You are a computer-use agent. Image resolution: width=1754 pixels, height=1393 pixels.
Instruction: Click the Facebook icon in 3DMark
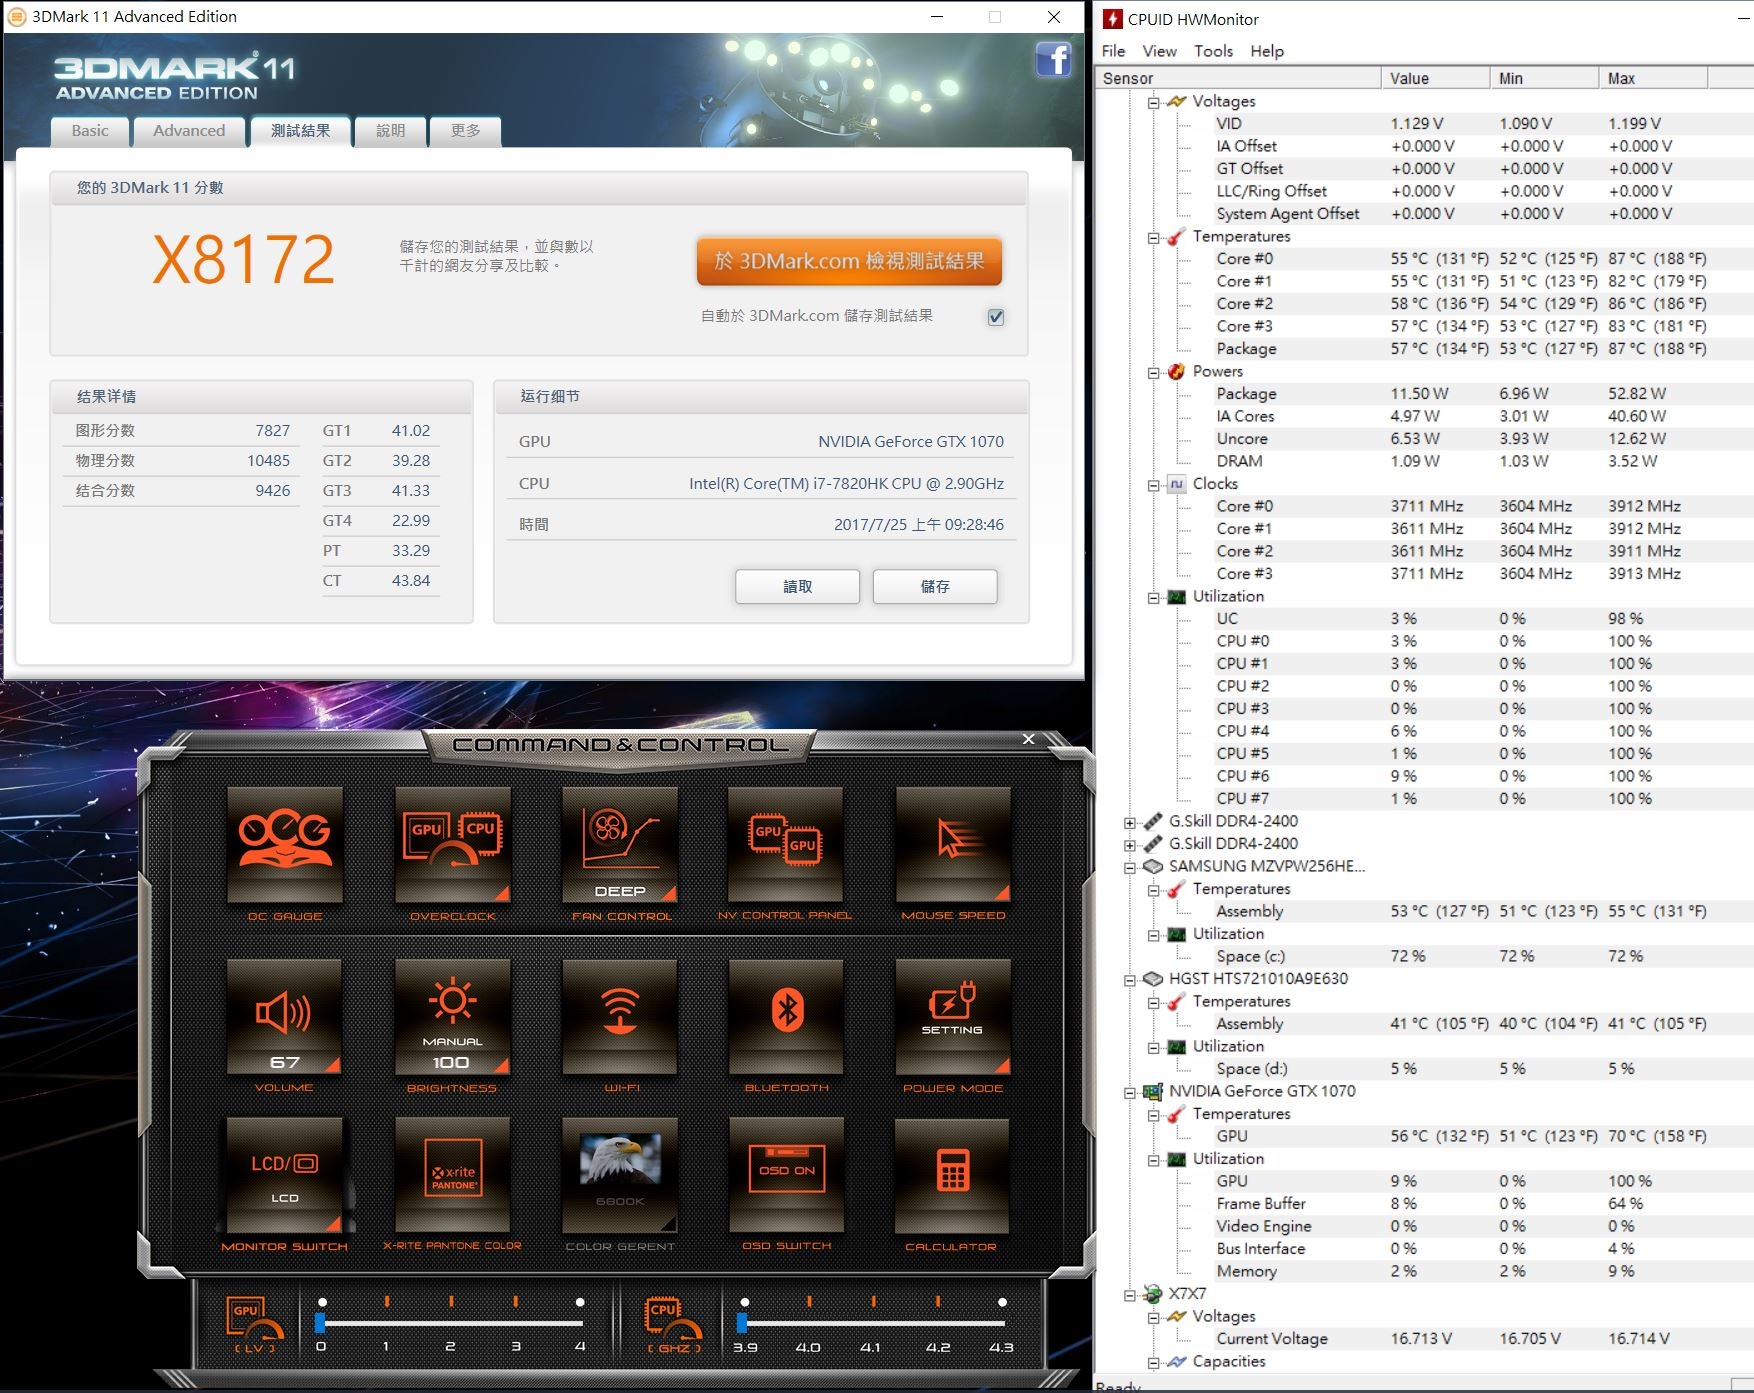(1053, 60)
